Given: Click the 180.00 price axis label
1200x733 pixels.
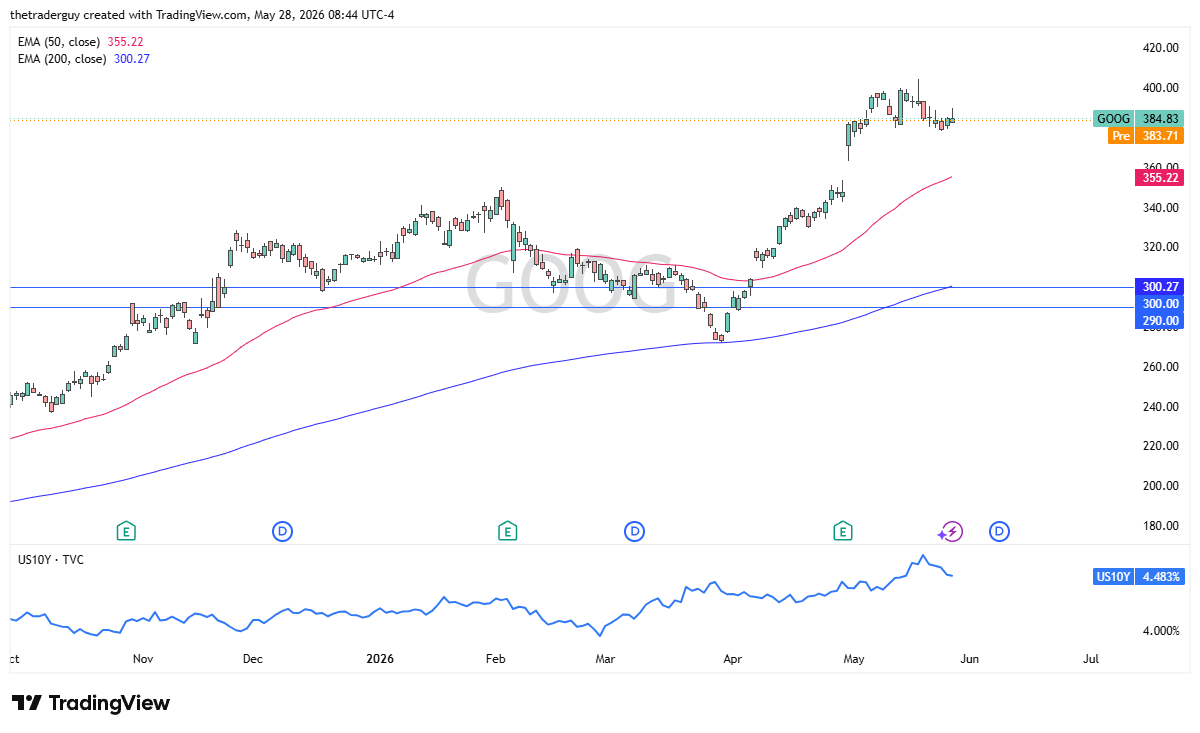Looking at the screenshot, I should point(1161,526).
